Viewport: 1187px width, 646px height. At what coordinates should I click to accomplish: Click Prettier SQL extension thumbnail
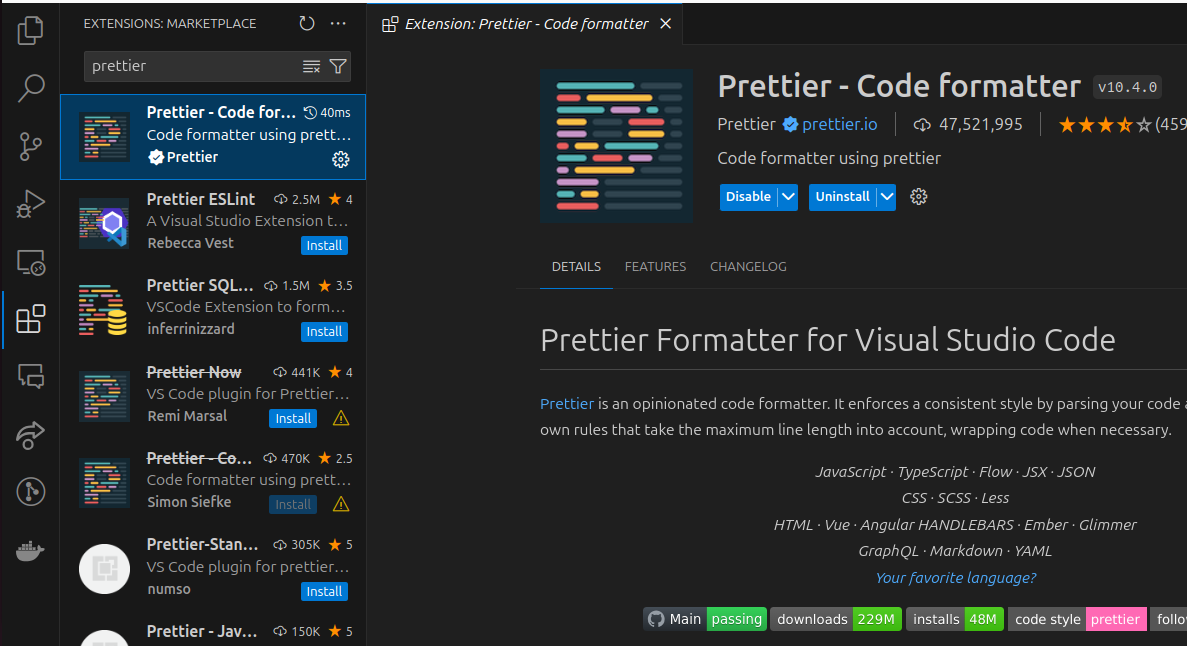tap(104, 310)
